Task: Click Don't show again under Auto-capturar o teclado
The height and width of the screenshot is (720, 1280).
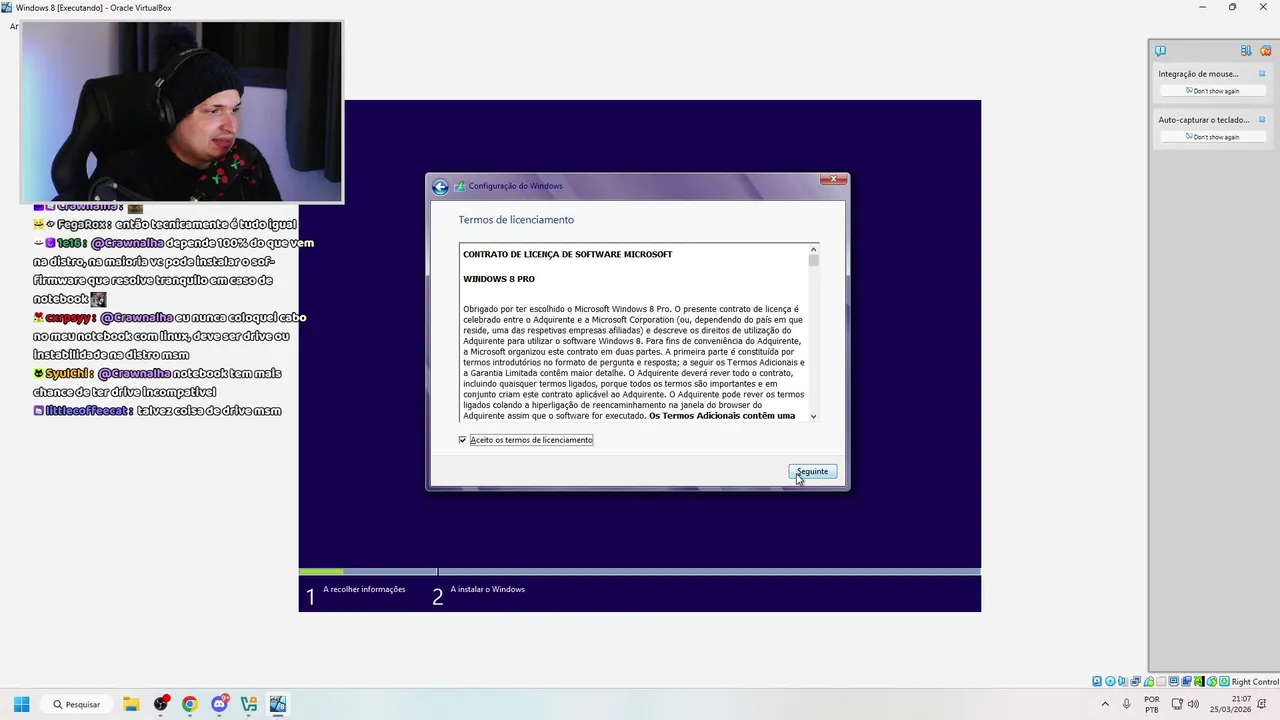Action: coord(1212,137)
